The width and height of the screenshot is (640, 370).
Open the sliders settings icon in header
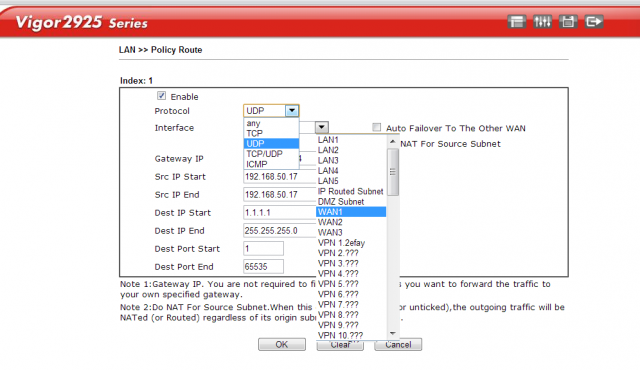click(542, 22)
